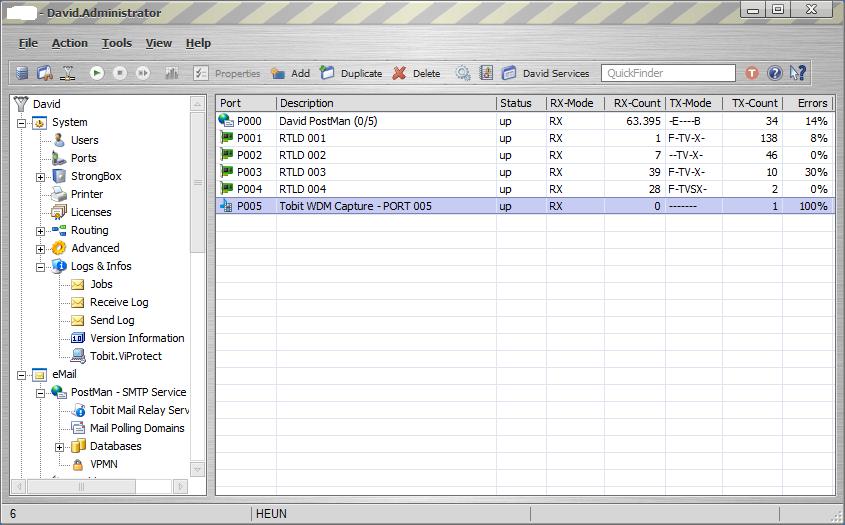Select Tobit.ViProtect in the tree
Viewport: 845px width, 525px height.
point(126,356)
